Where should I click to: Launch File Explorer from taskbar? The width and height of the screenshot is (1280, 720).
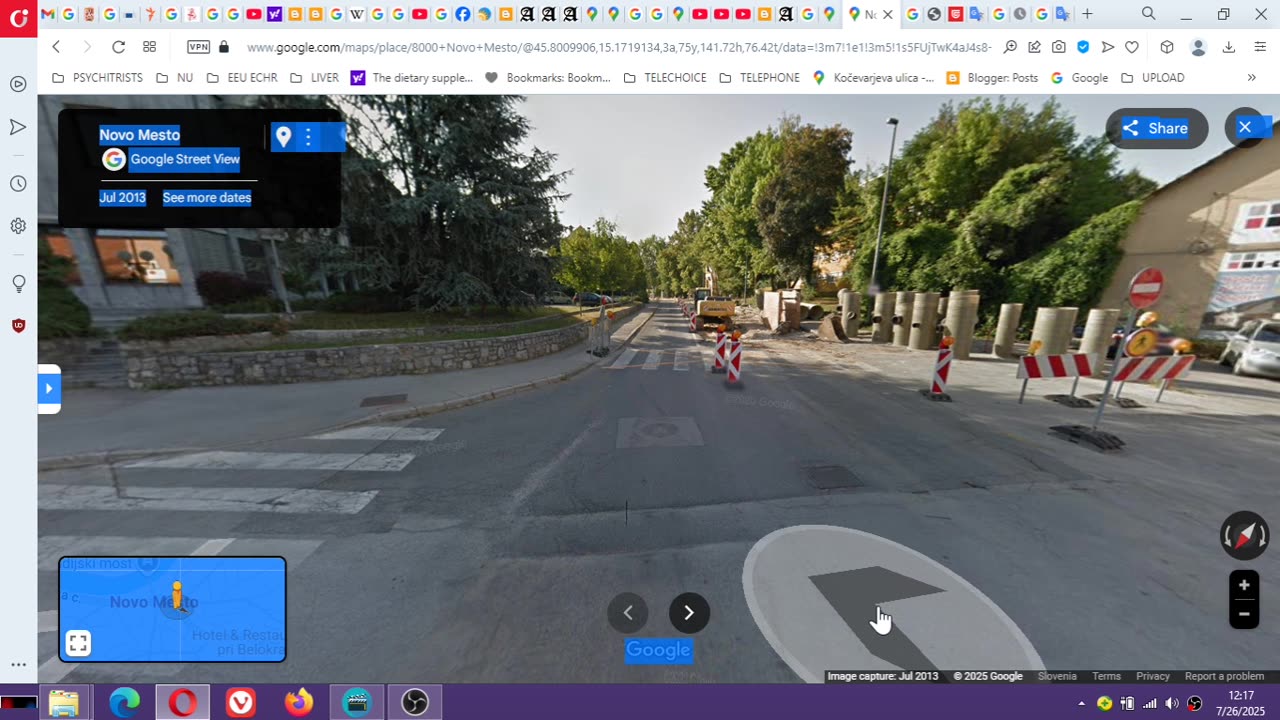(63, 703)
